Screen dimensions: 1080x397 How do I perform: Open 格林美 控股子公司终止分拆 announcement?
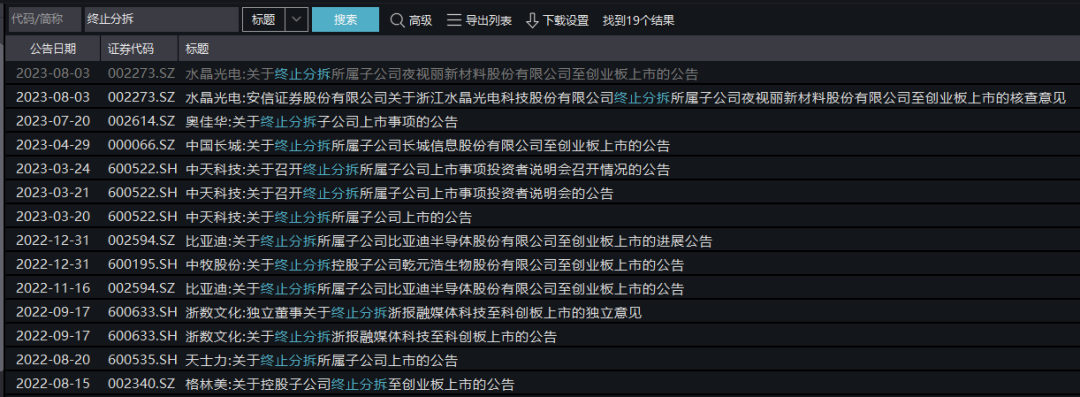pyautogui.click(x=350, y=385)
